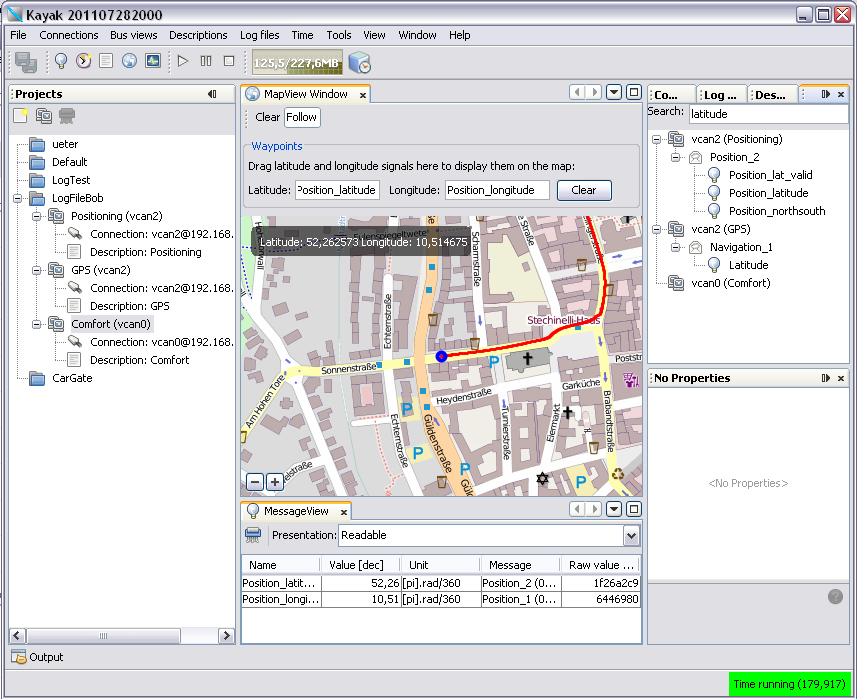Click Clear button next to Longitude field
The height and width of the screenshot is (699, 857).
click(x=584, y=190)
